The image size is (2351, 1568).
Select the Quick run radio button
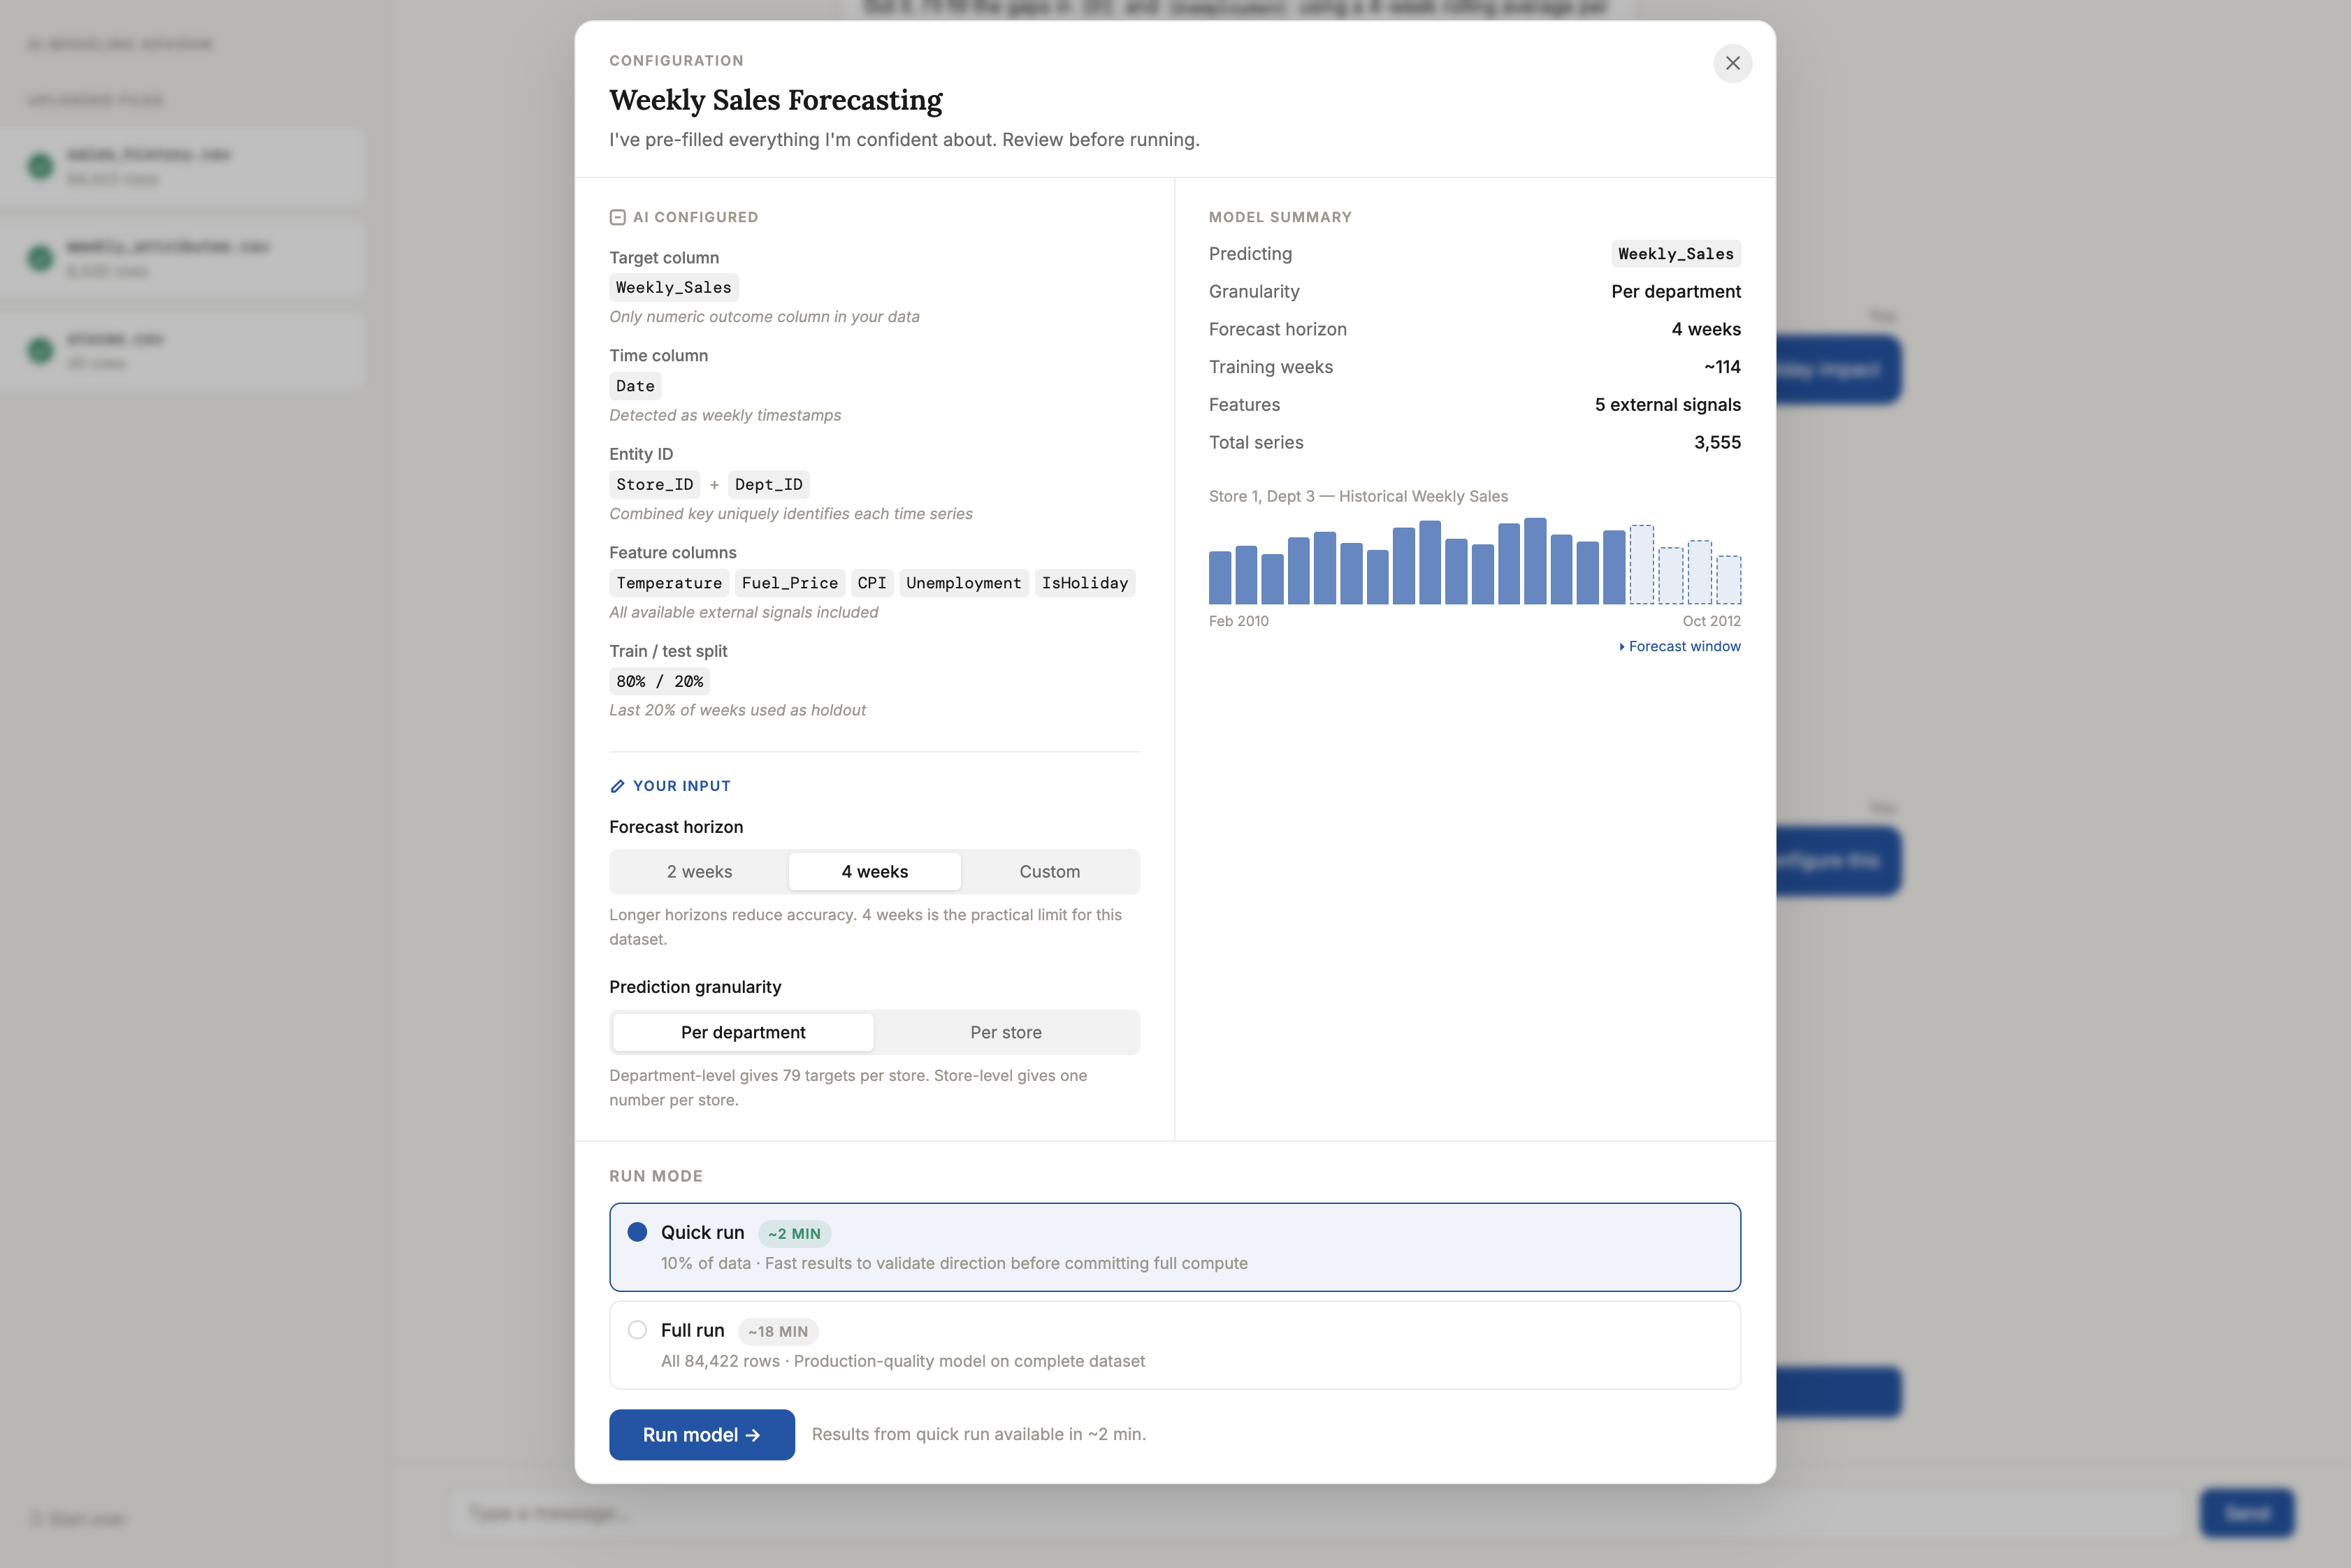coord(637,1232)
